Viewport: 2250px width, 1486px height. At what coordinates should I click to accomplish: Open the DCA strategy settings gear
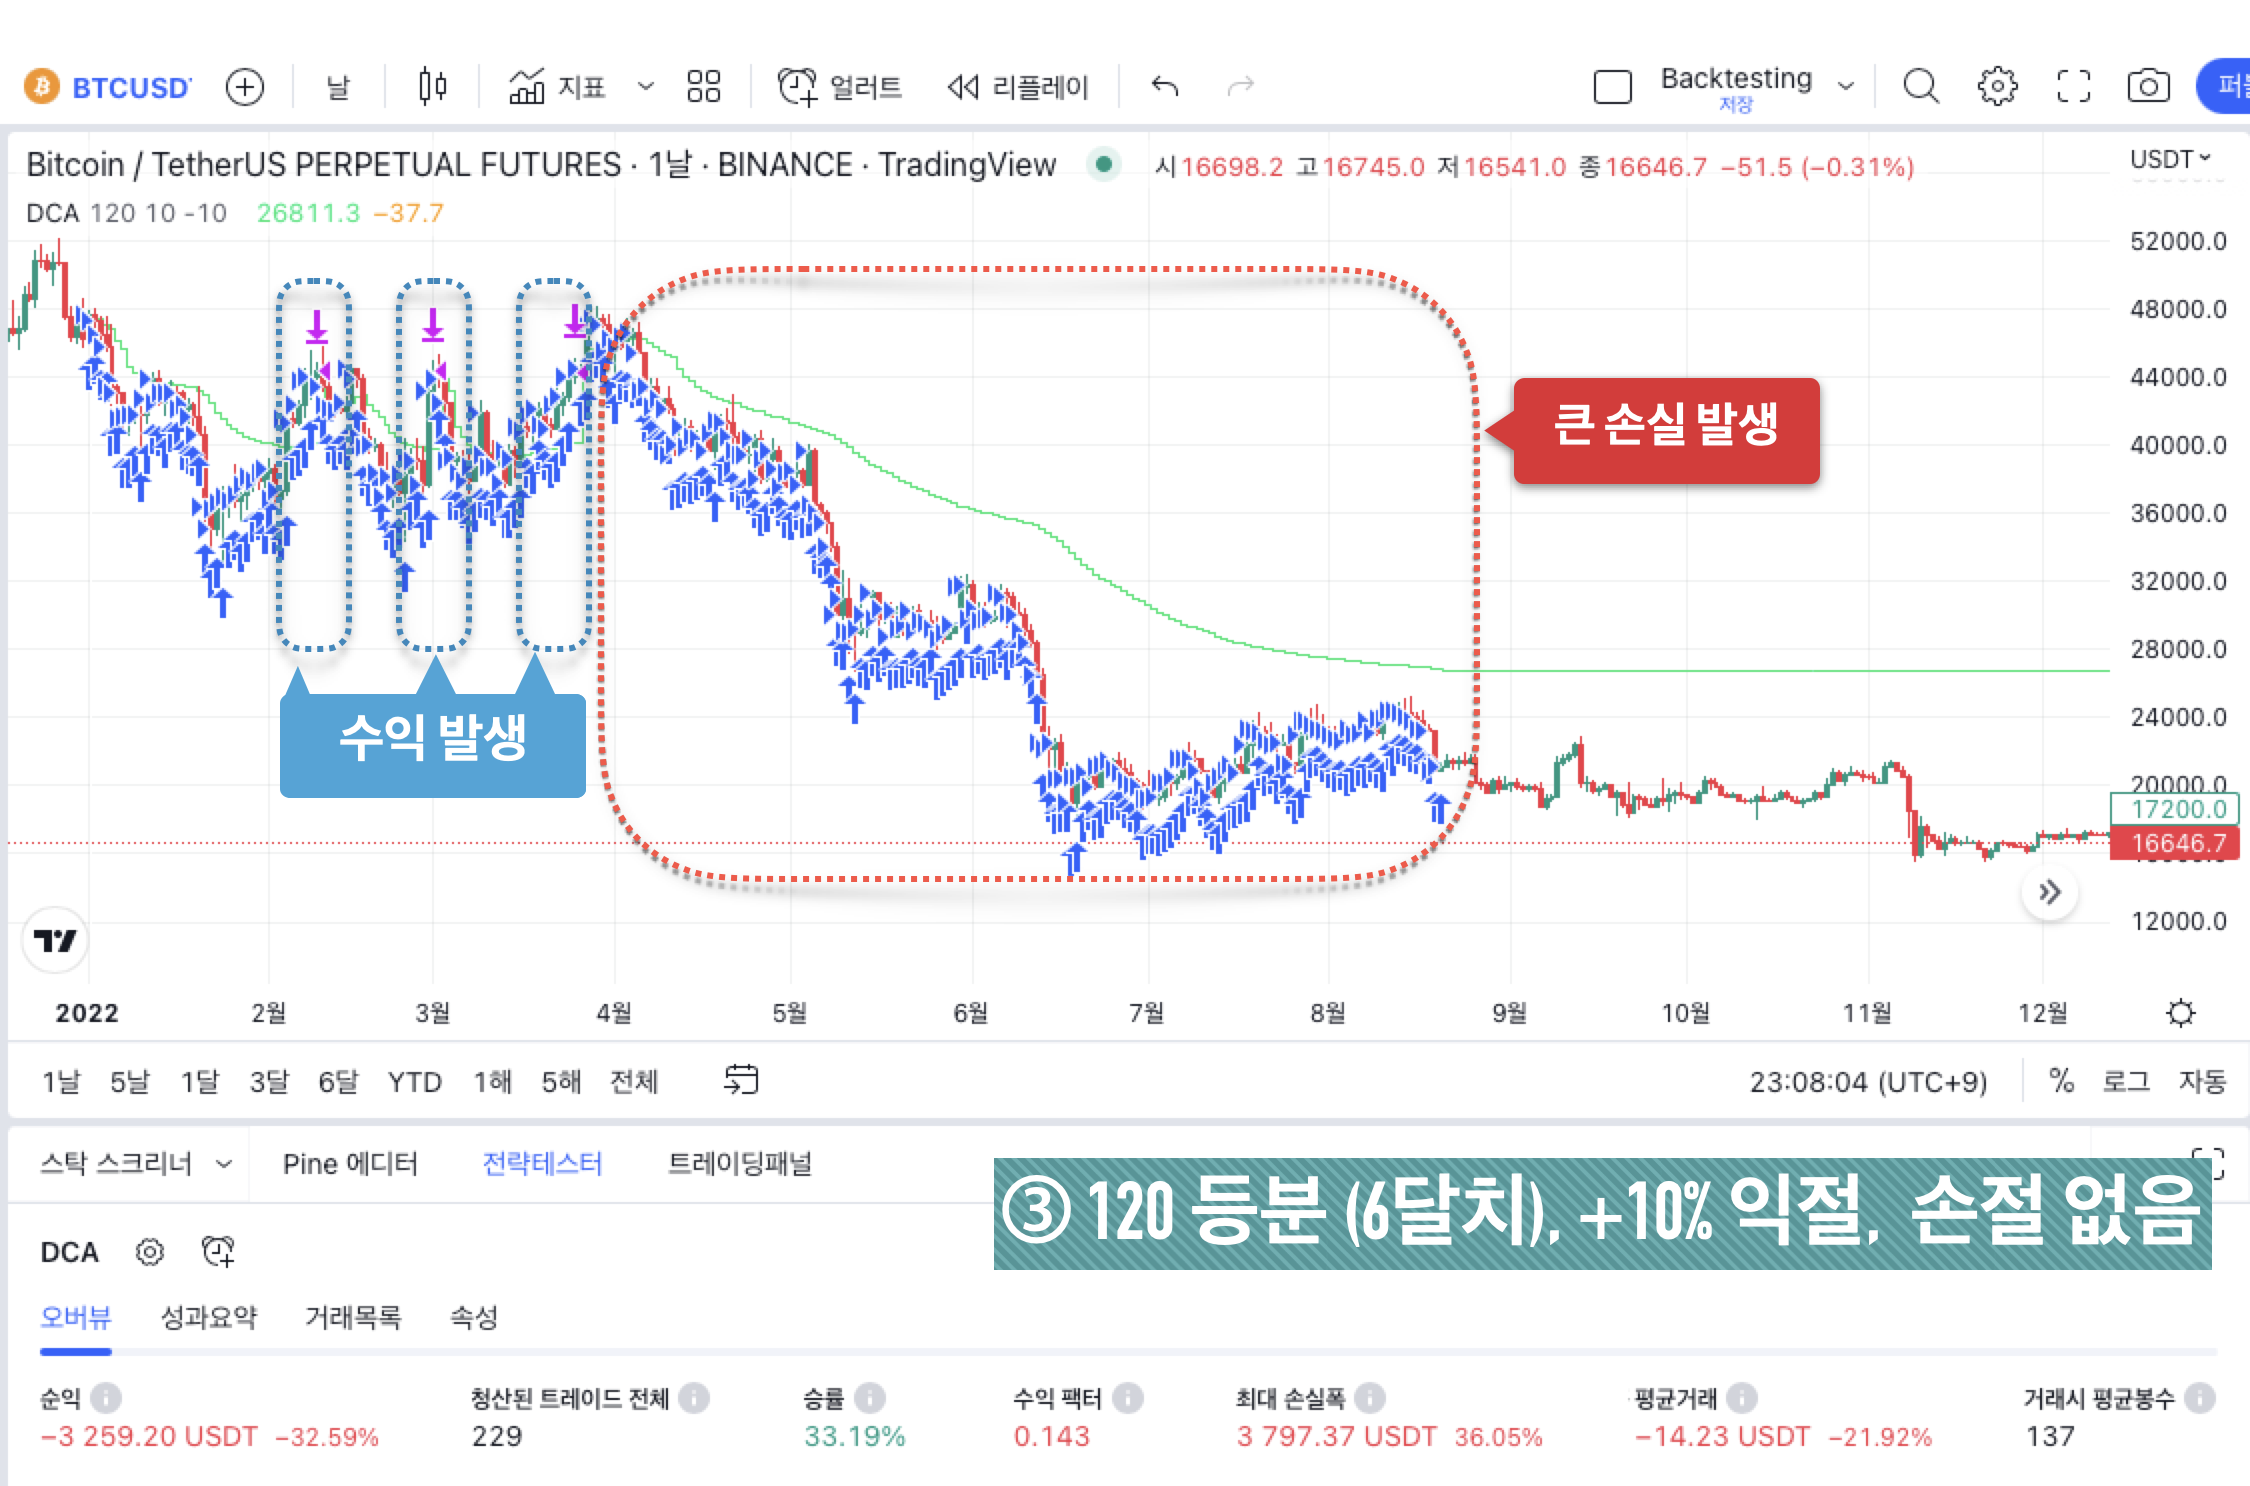point(148,1252)
